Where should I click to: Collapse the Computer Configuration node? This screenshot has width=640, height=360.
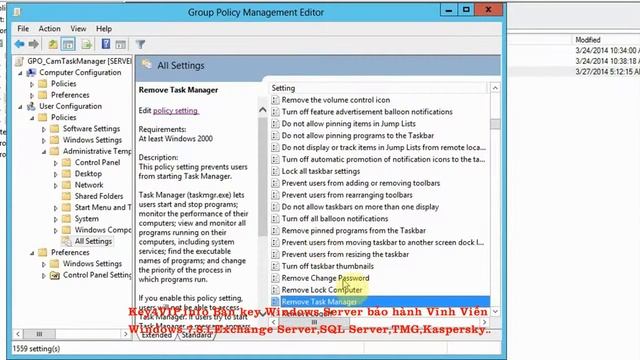tap(20, 73)
